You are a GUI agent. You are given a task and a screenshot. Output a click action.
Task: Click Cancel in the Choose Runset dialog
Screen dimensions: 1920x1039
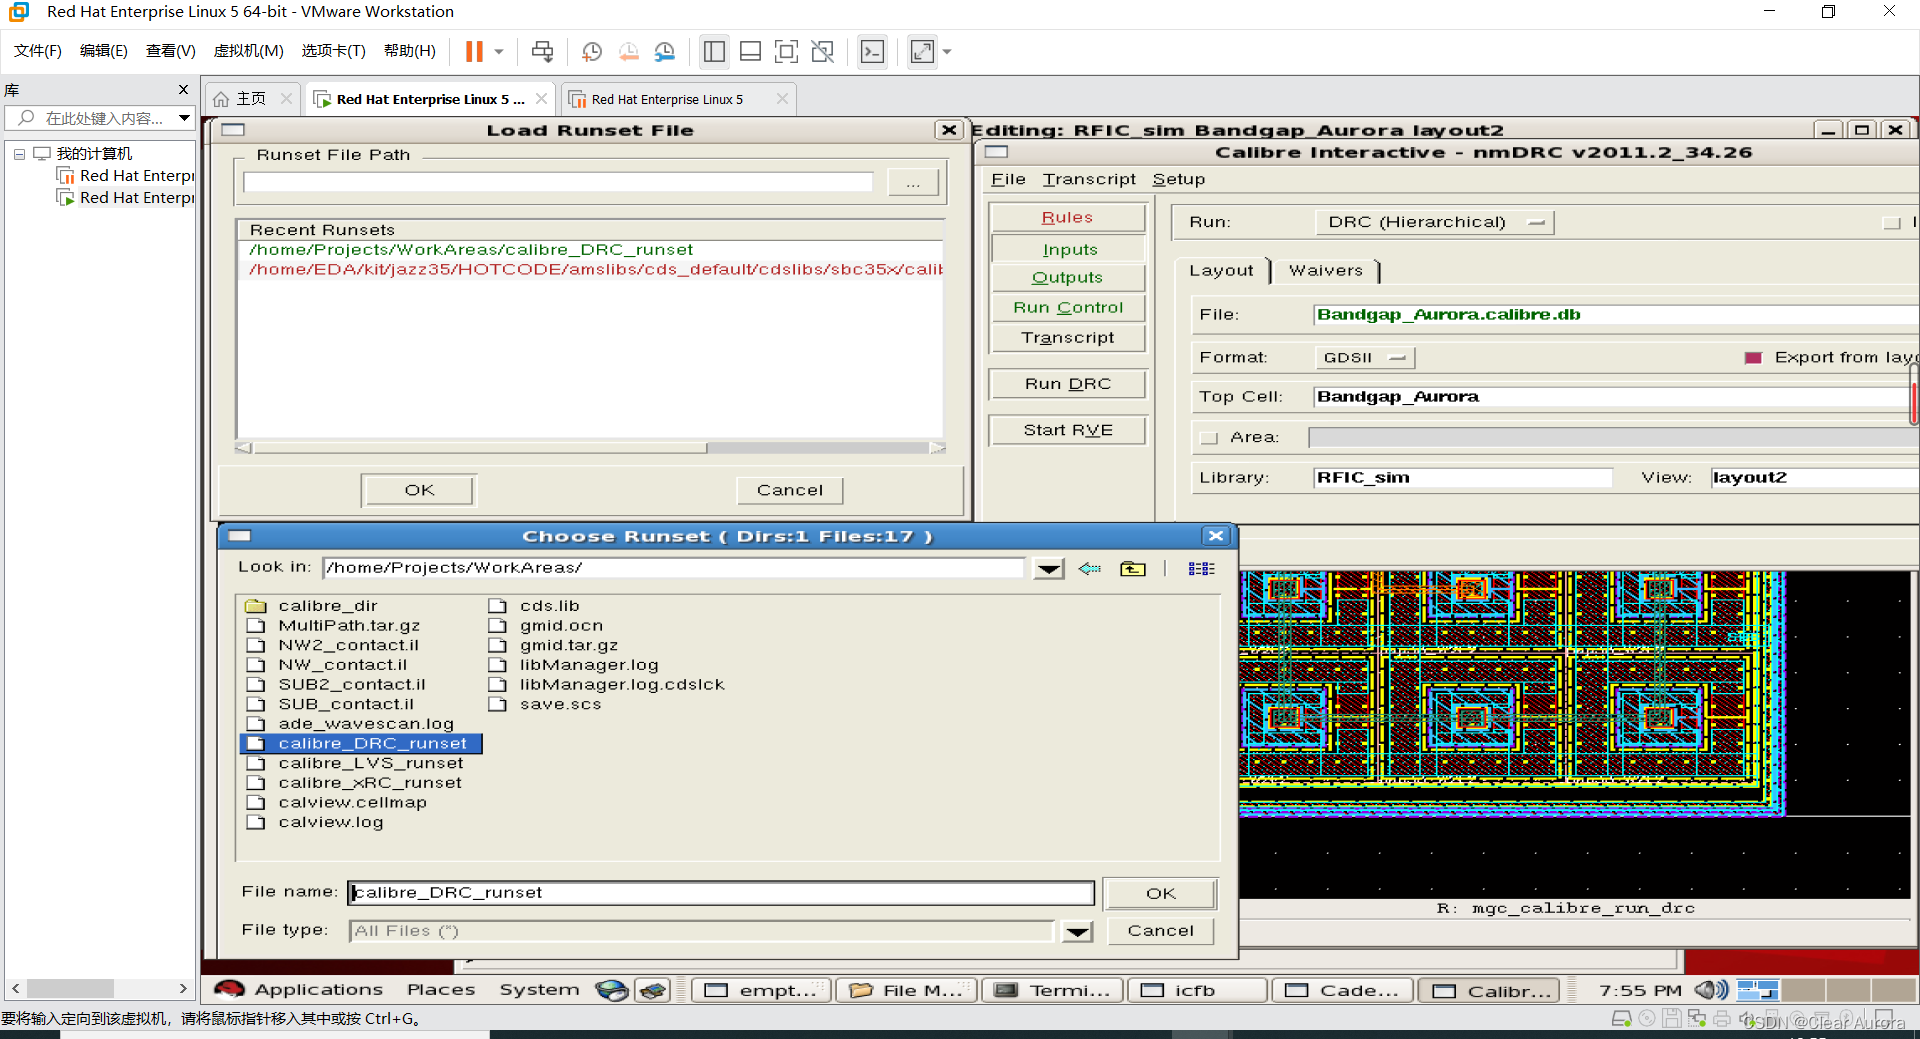pyautogui.click(x=1161, y=930)
